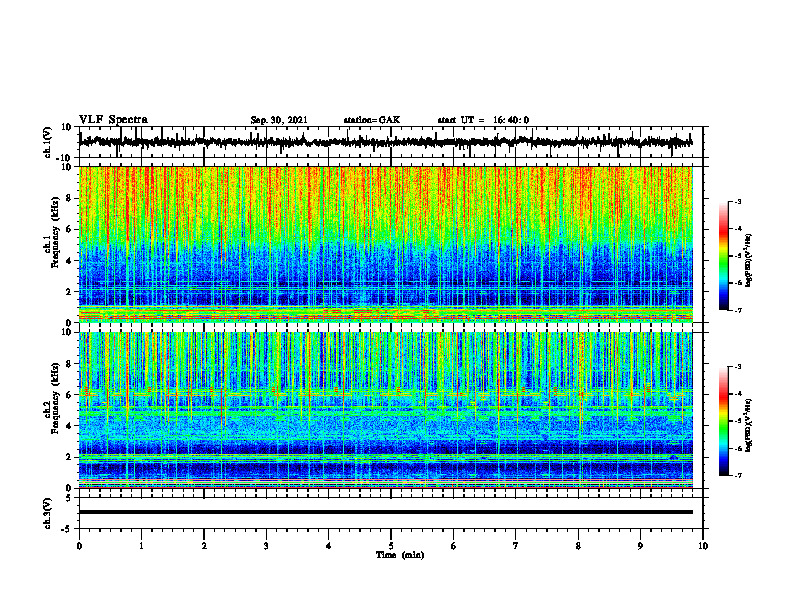Click the ch.2 frequency spectrogram panel

coord(385,410)
